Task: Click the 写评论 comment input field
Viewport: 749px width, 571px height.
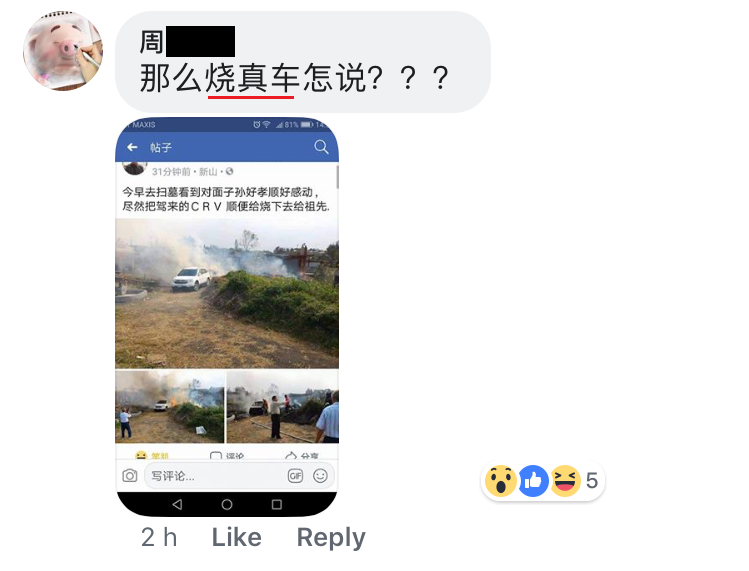Action: coord(239,476)
